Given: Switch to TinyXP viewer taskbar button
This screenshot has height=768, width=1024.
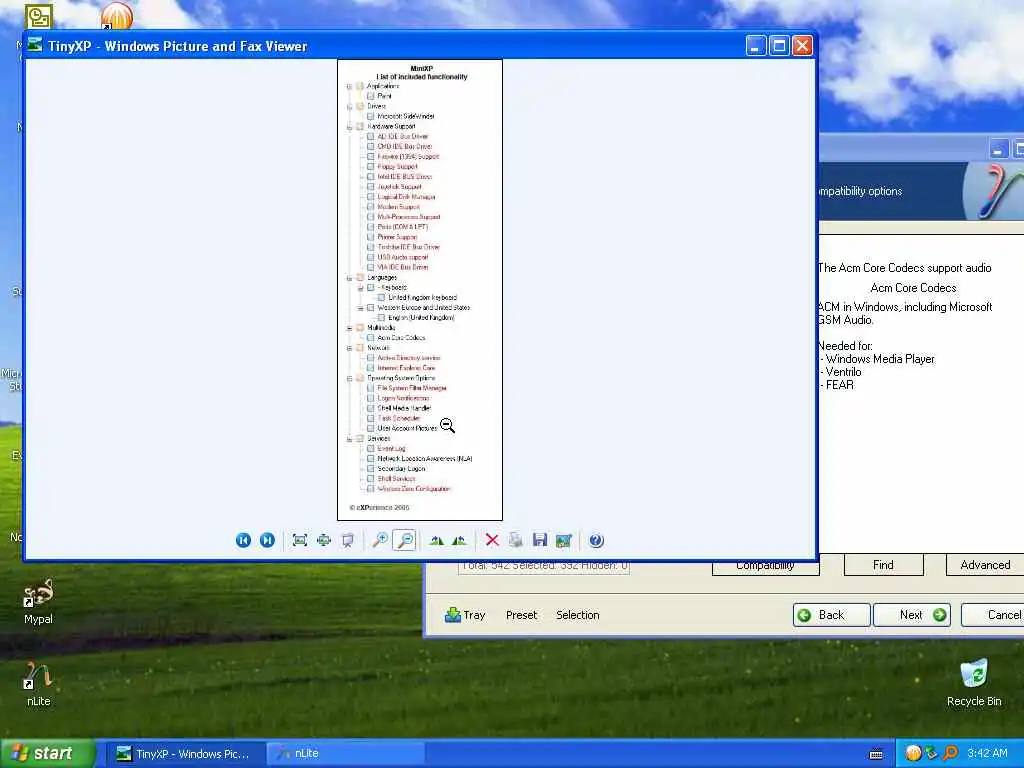Looking at the screenshot, I should (184, 753).
